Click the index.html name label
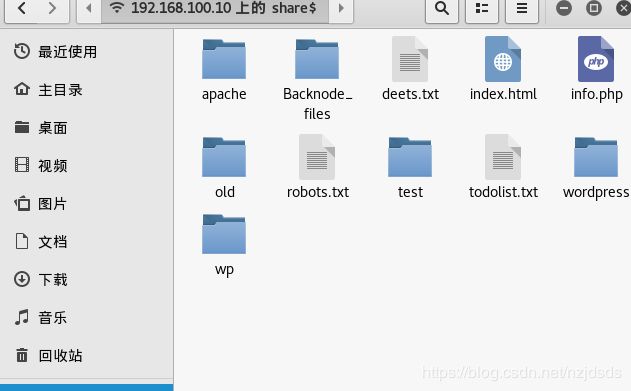Image resolution: width=631 pixels, height=391 pixels. click(503, 94)
